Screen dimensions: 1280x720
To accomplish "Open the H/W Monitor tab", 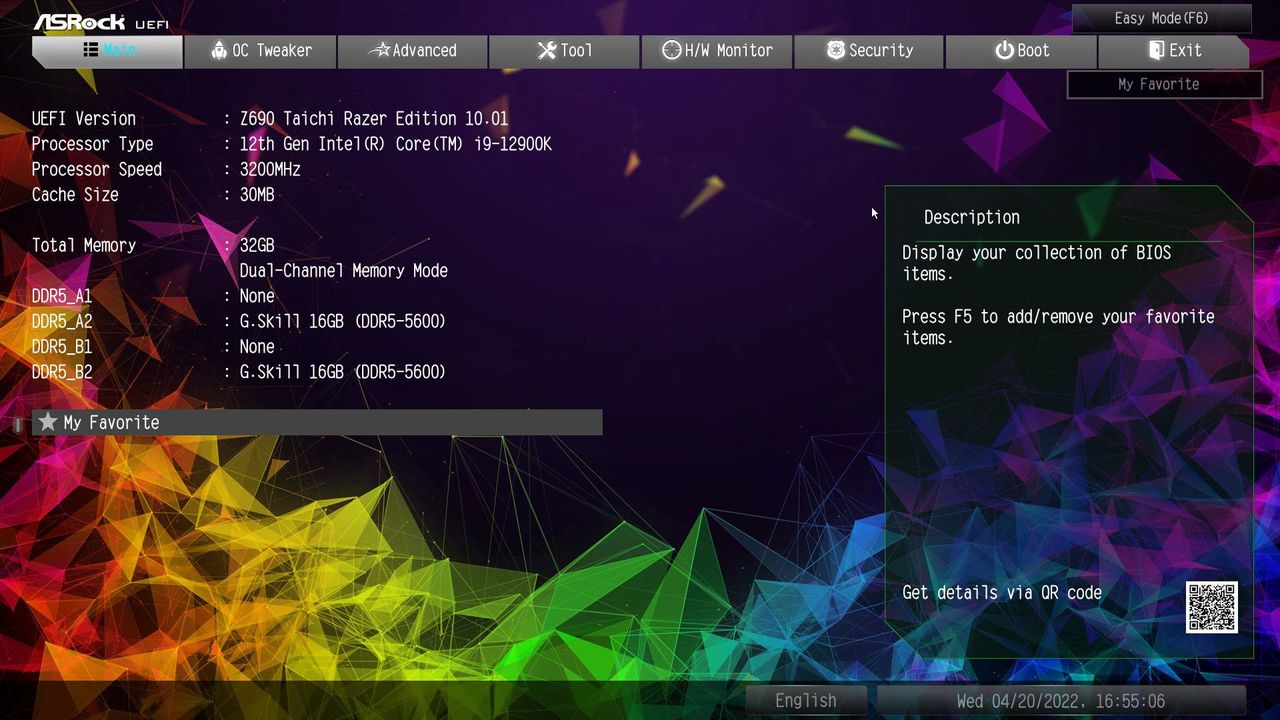I will pos(717,51).
